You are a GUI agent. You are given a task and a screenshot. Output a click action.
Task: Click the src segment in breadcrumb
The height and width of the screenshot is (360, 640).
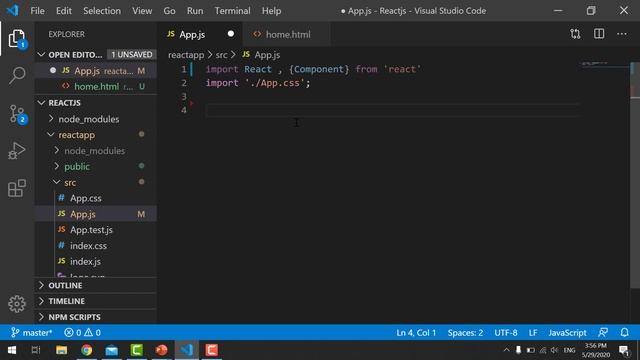click(x=221, y=55)
